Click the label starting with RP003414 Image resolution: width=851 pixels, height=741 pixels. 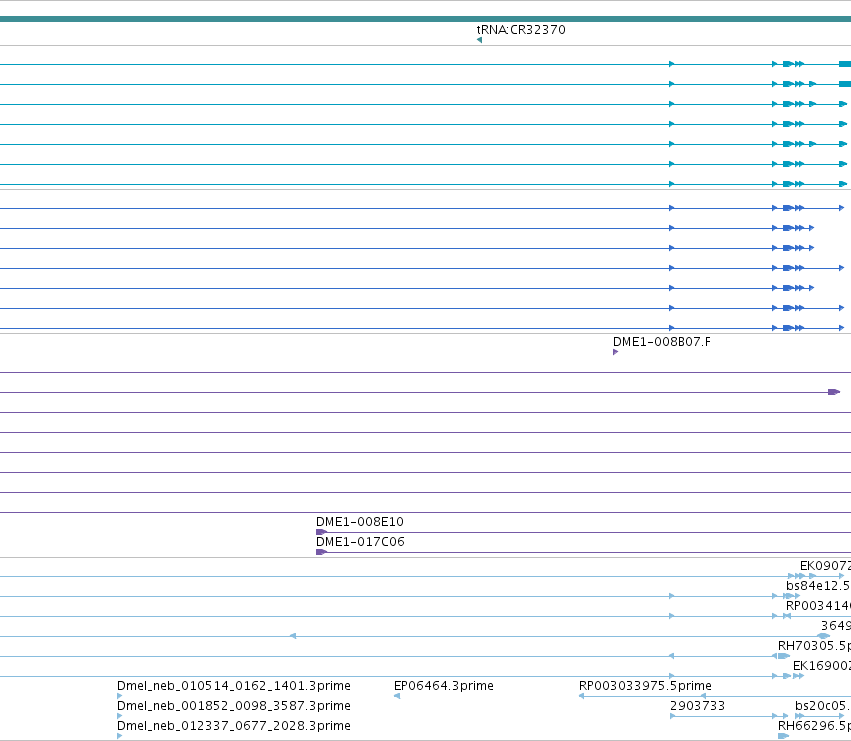pyautogui.click(x=818, y=606)
